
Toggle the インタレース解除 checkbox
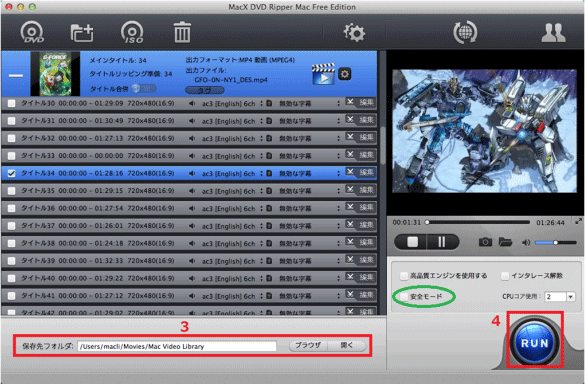point(505,276)
